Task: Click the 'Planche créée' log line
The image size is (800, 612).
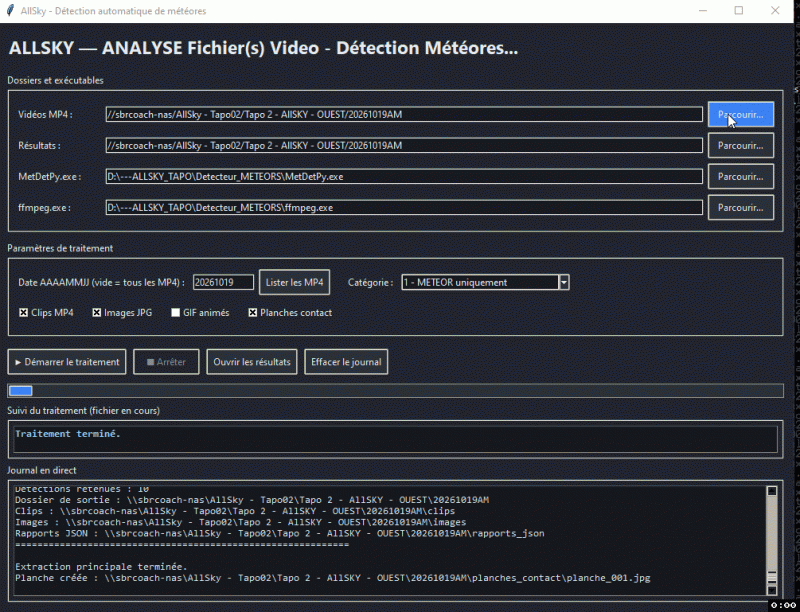Action: (x=333, y=578)
